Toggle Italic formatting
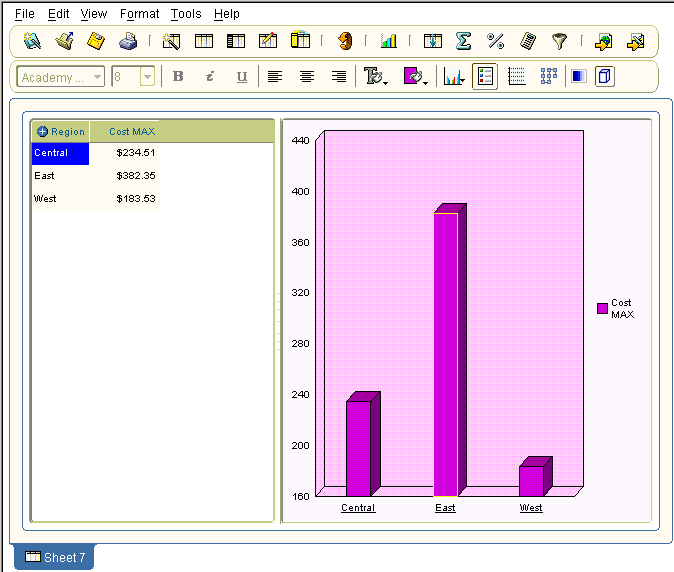Image resolution: width=674 pixels, height=572 pixels. [x=210, y=77]
